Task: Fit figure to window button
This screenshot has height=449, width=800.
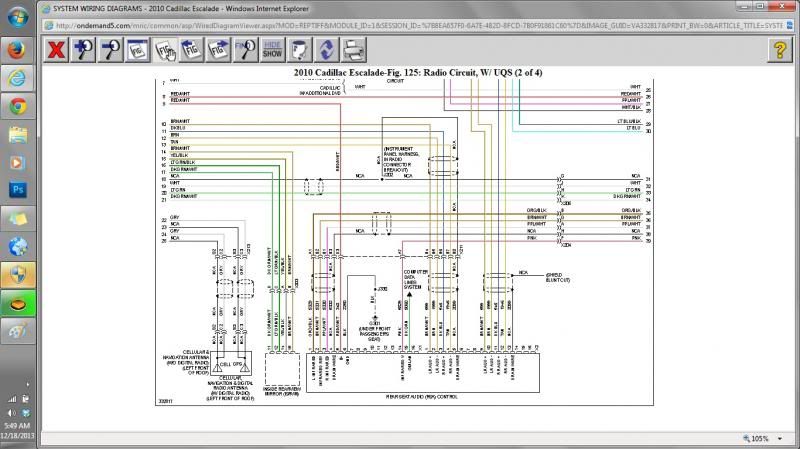Action: (137, 50)
